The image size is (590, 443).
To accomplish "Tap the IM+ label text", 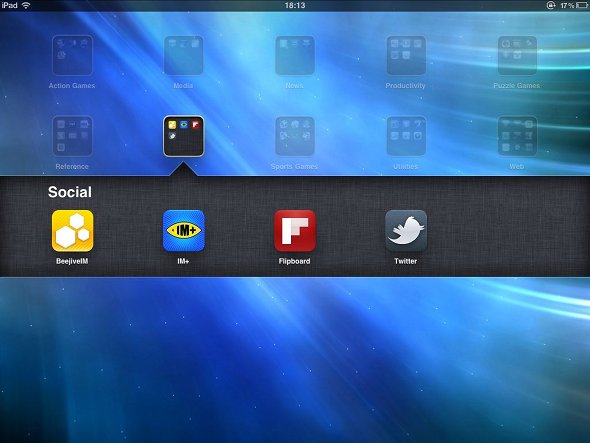I will pyautogui.click(x=183, y=261).
